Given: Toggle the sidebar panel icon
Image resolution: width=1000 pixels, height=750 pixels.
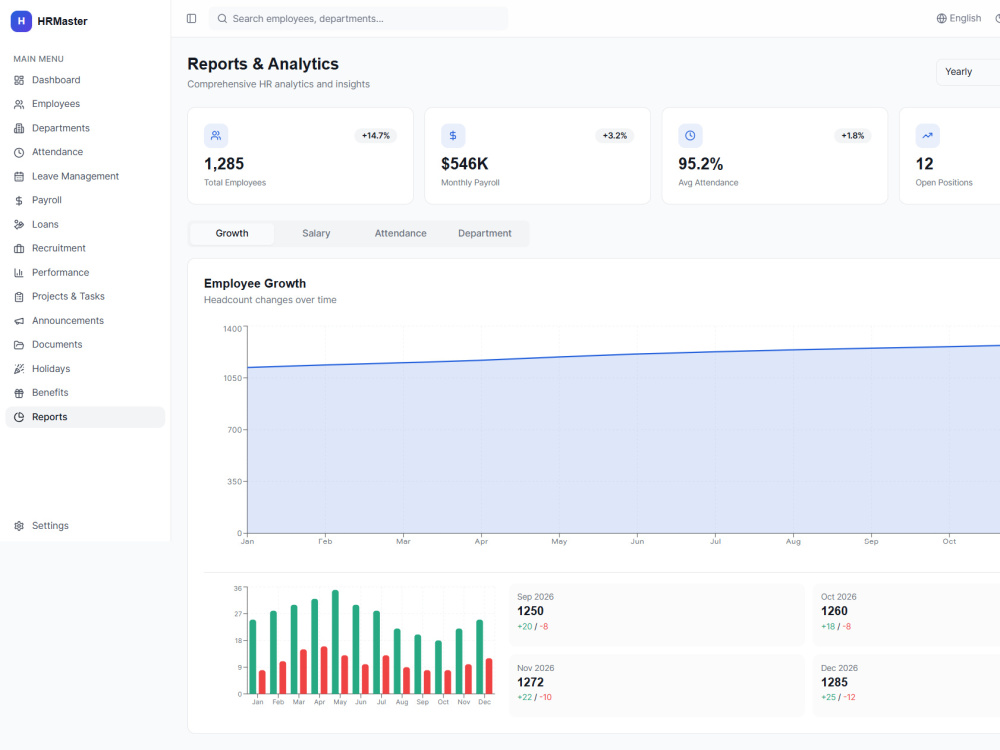Looking at the screenshot, I should (x=191, y=18).
